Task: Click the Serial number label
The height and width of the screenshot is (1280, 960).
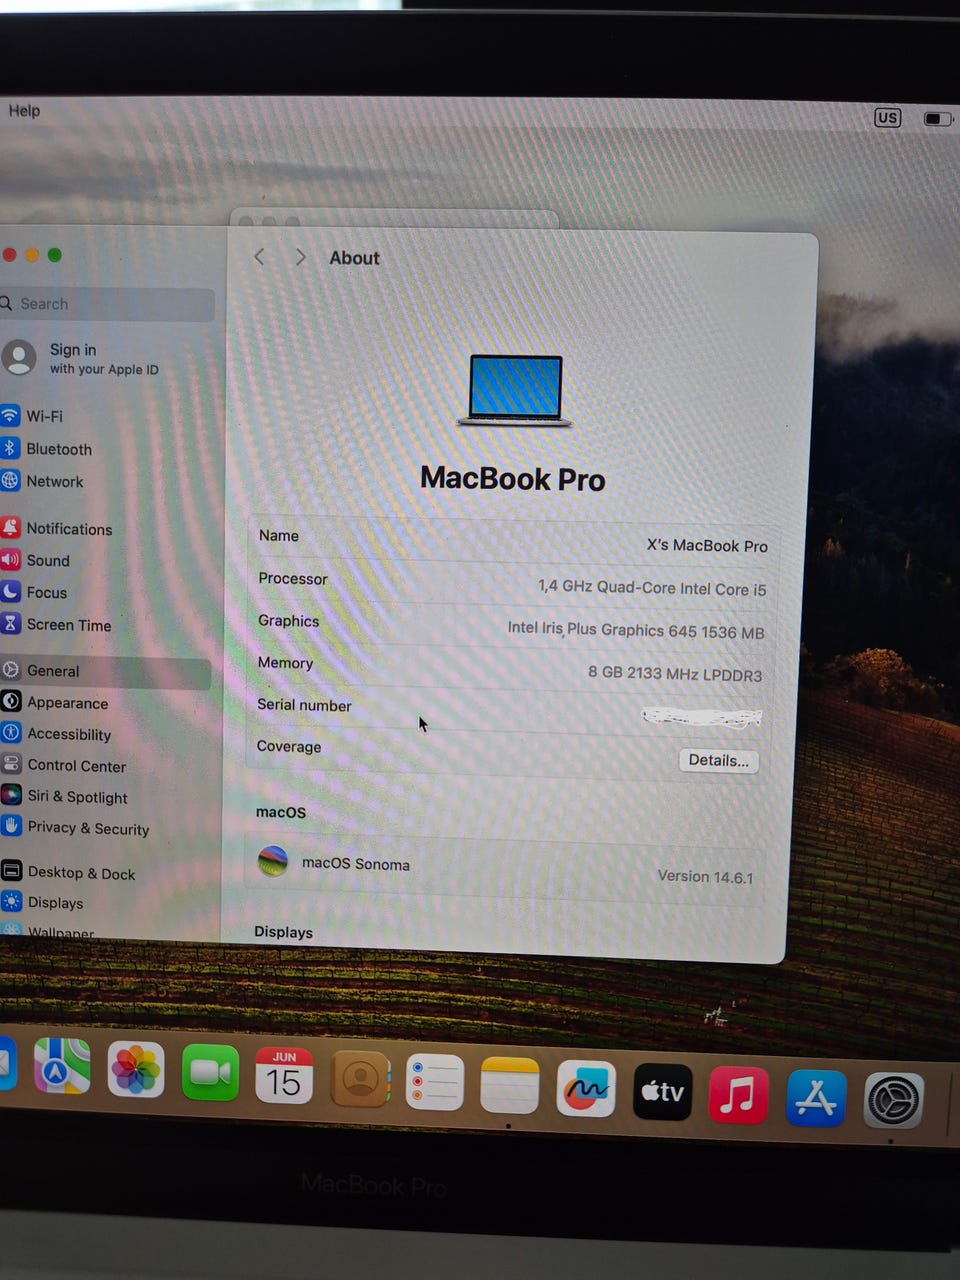Action: coord(304,705)
